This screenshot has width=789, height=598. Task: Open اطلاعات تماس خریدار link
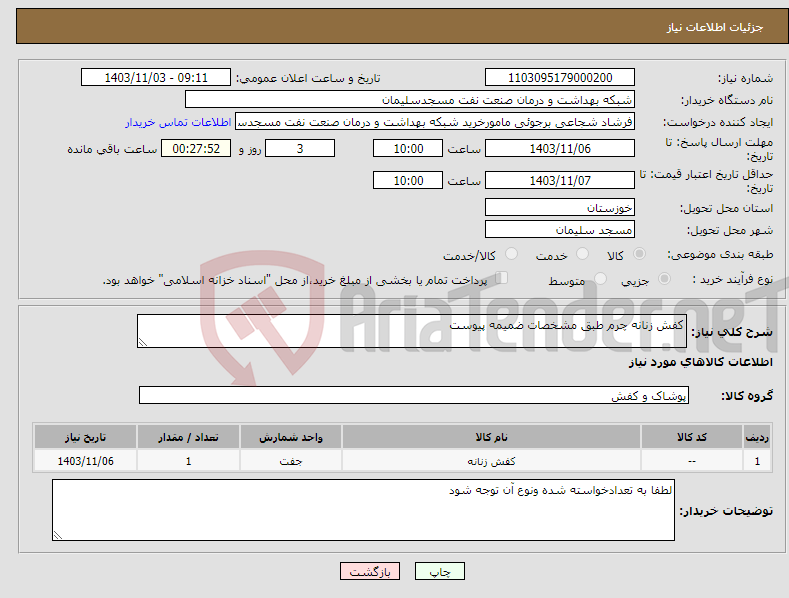[178, 122]
